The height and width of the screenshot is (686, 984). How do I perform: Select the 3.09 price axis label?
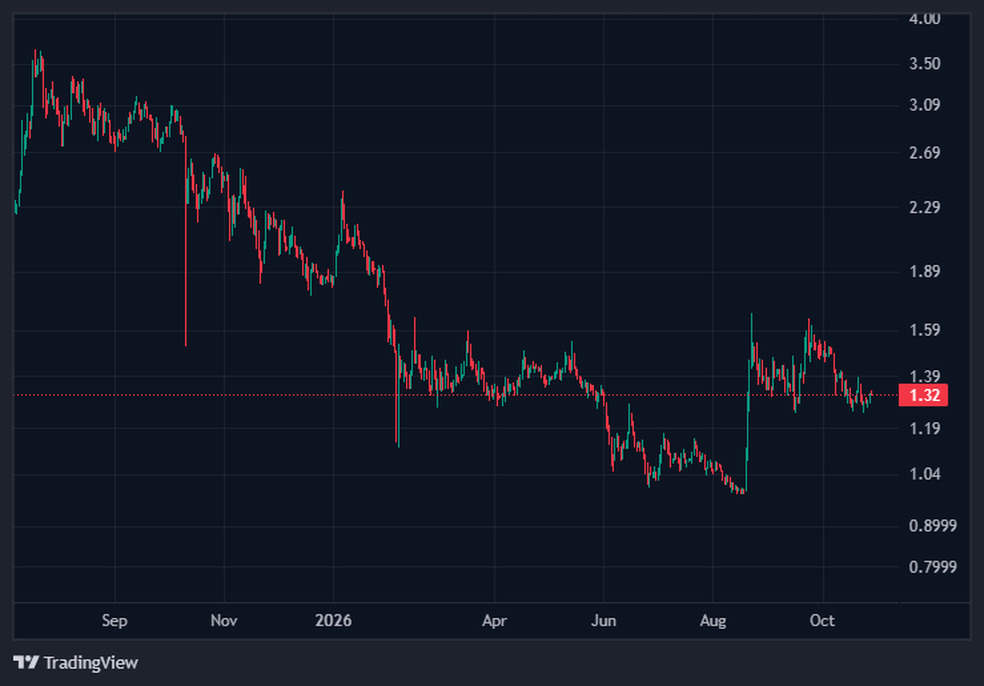tap(924, 104)
